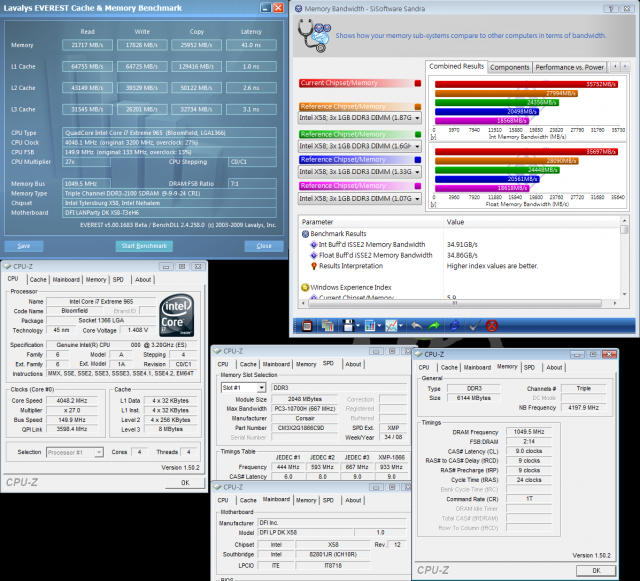Click Start Benchmark in EVEREST
The height and width of the screenshot is (581, 640).
click(x=144, y=246)
